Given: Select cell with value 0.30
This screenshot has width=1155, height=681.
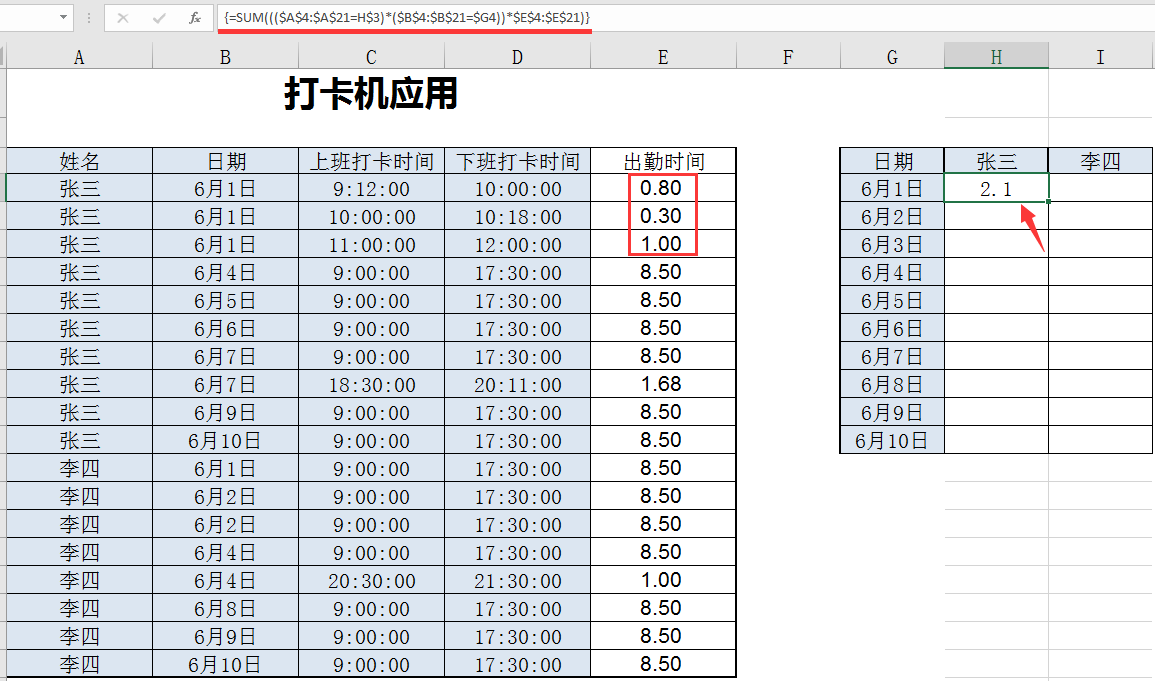Looking at the screenshot, I should point(663,216).
